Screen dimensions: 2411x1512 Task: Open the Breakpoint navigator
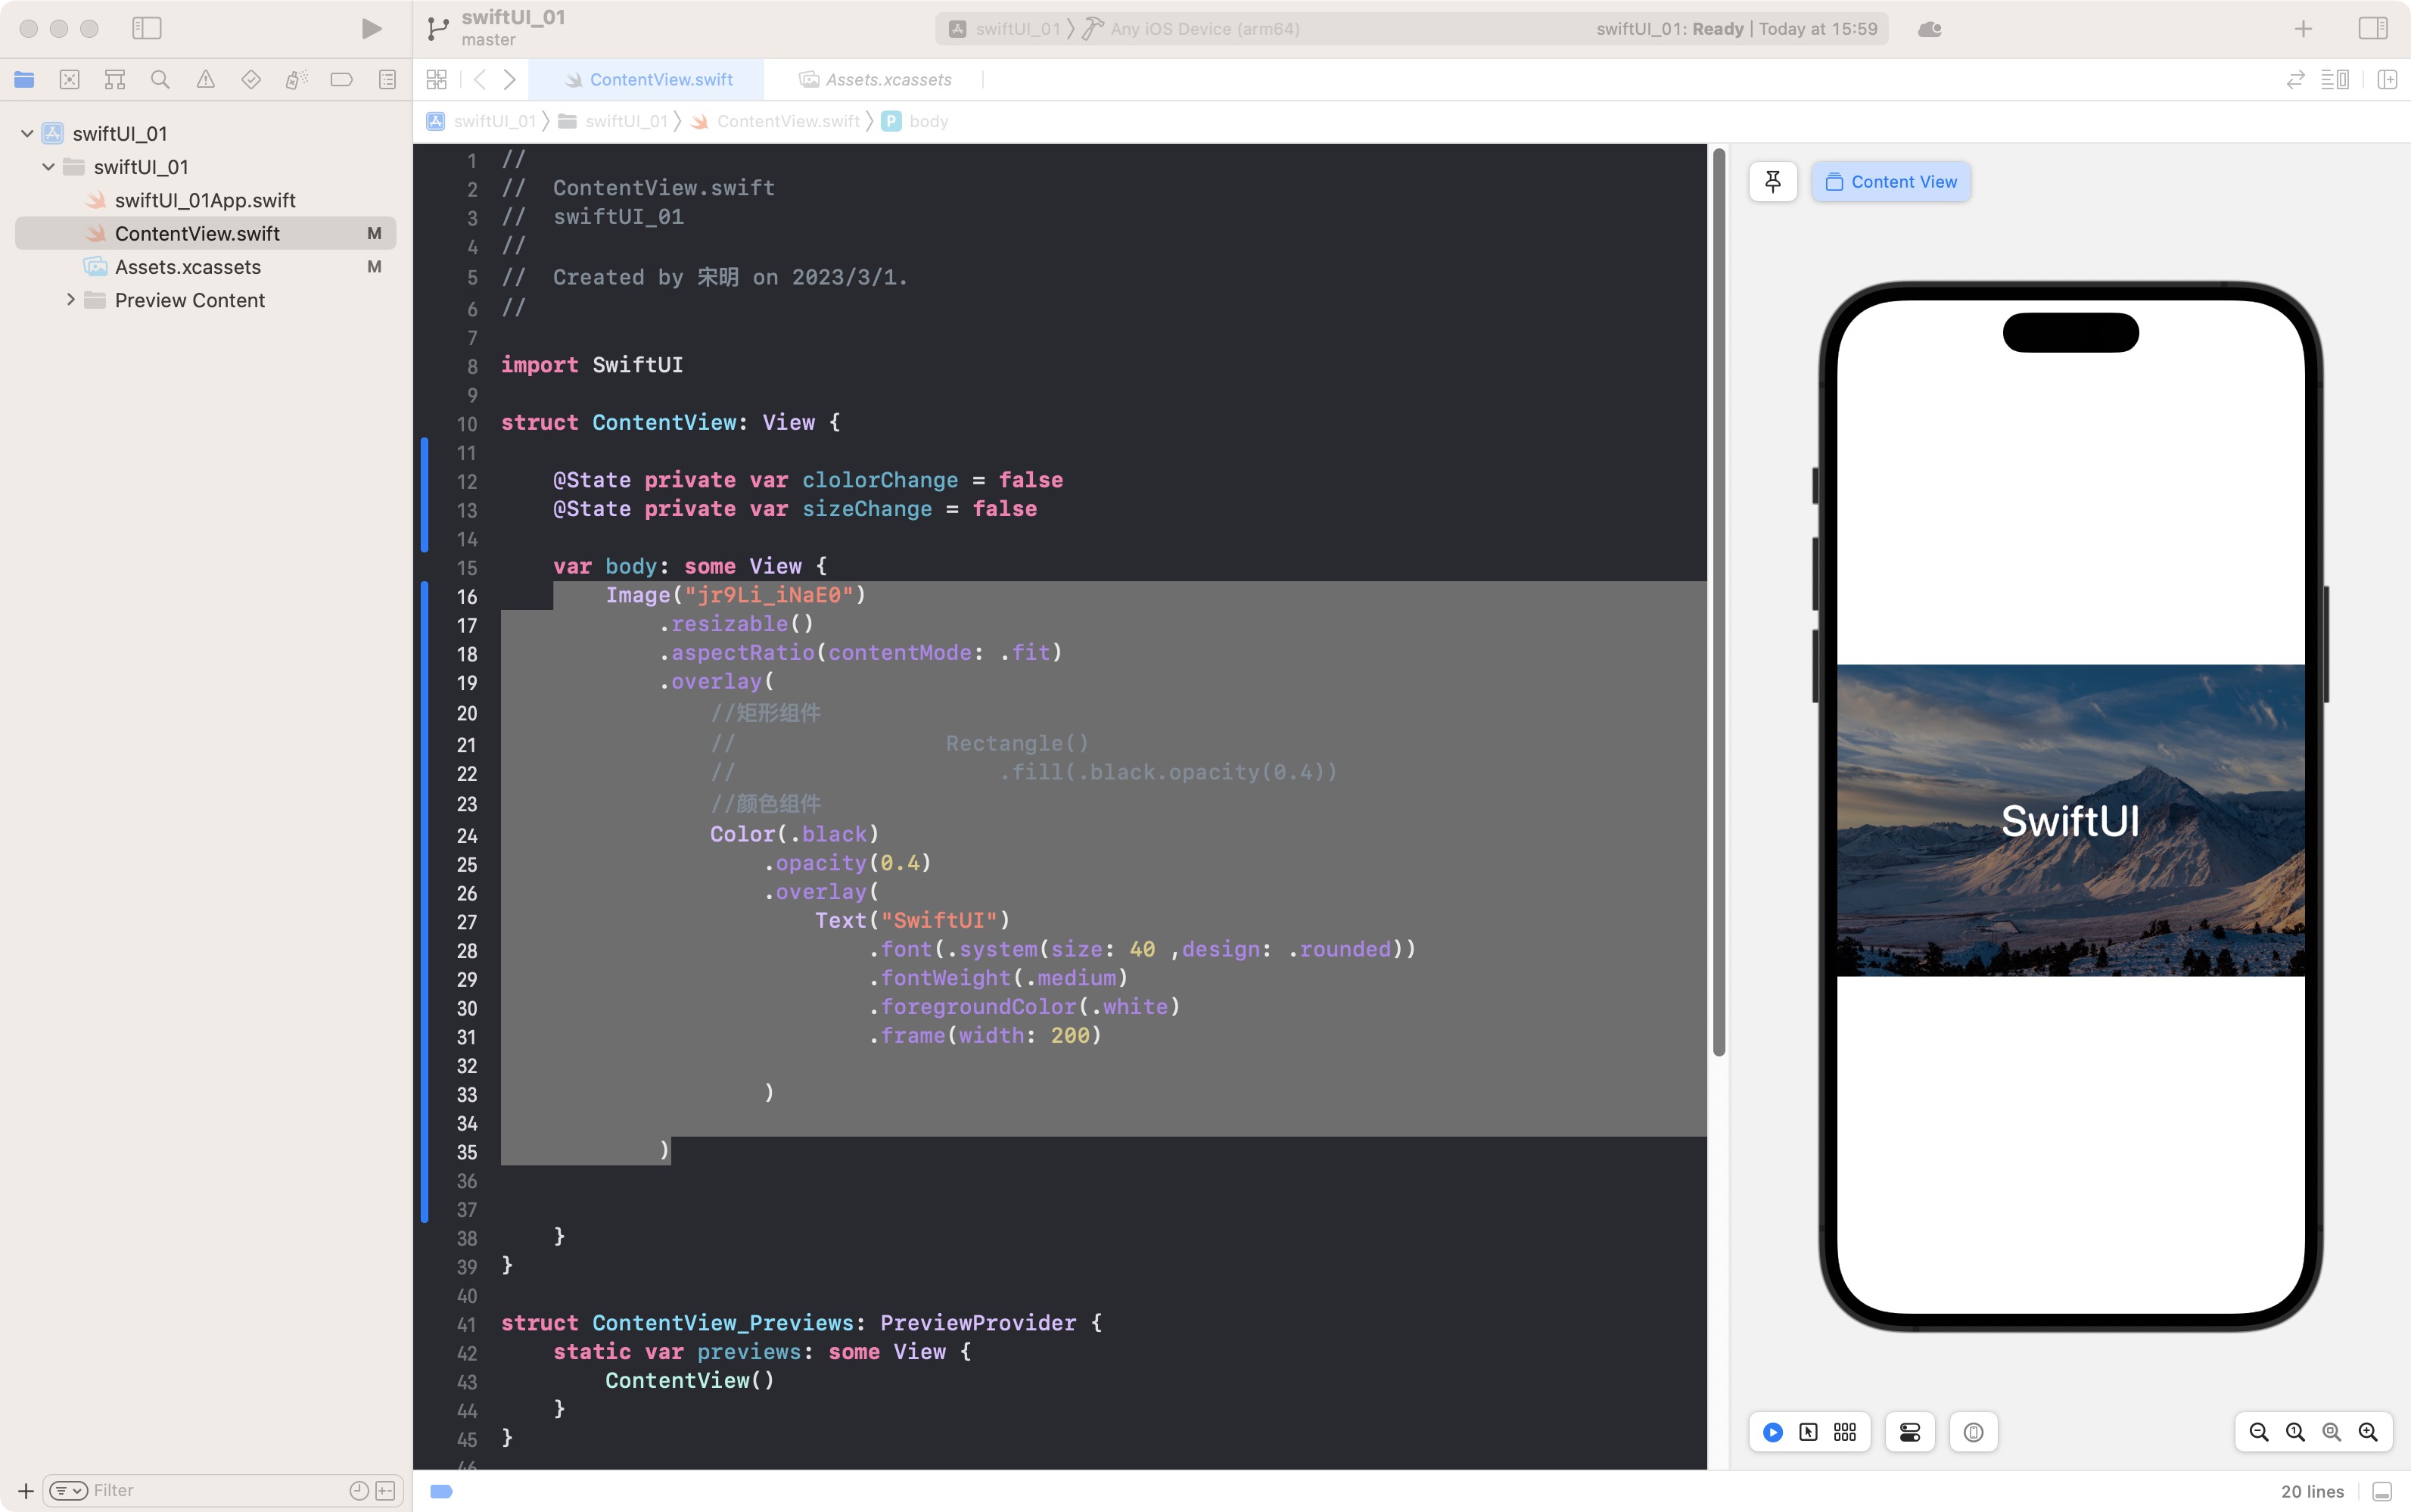[342, 79]
